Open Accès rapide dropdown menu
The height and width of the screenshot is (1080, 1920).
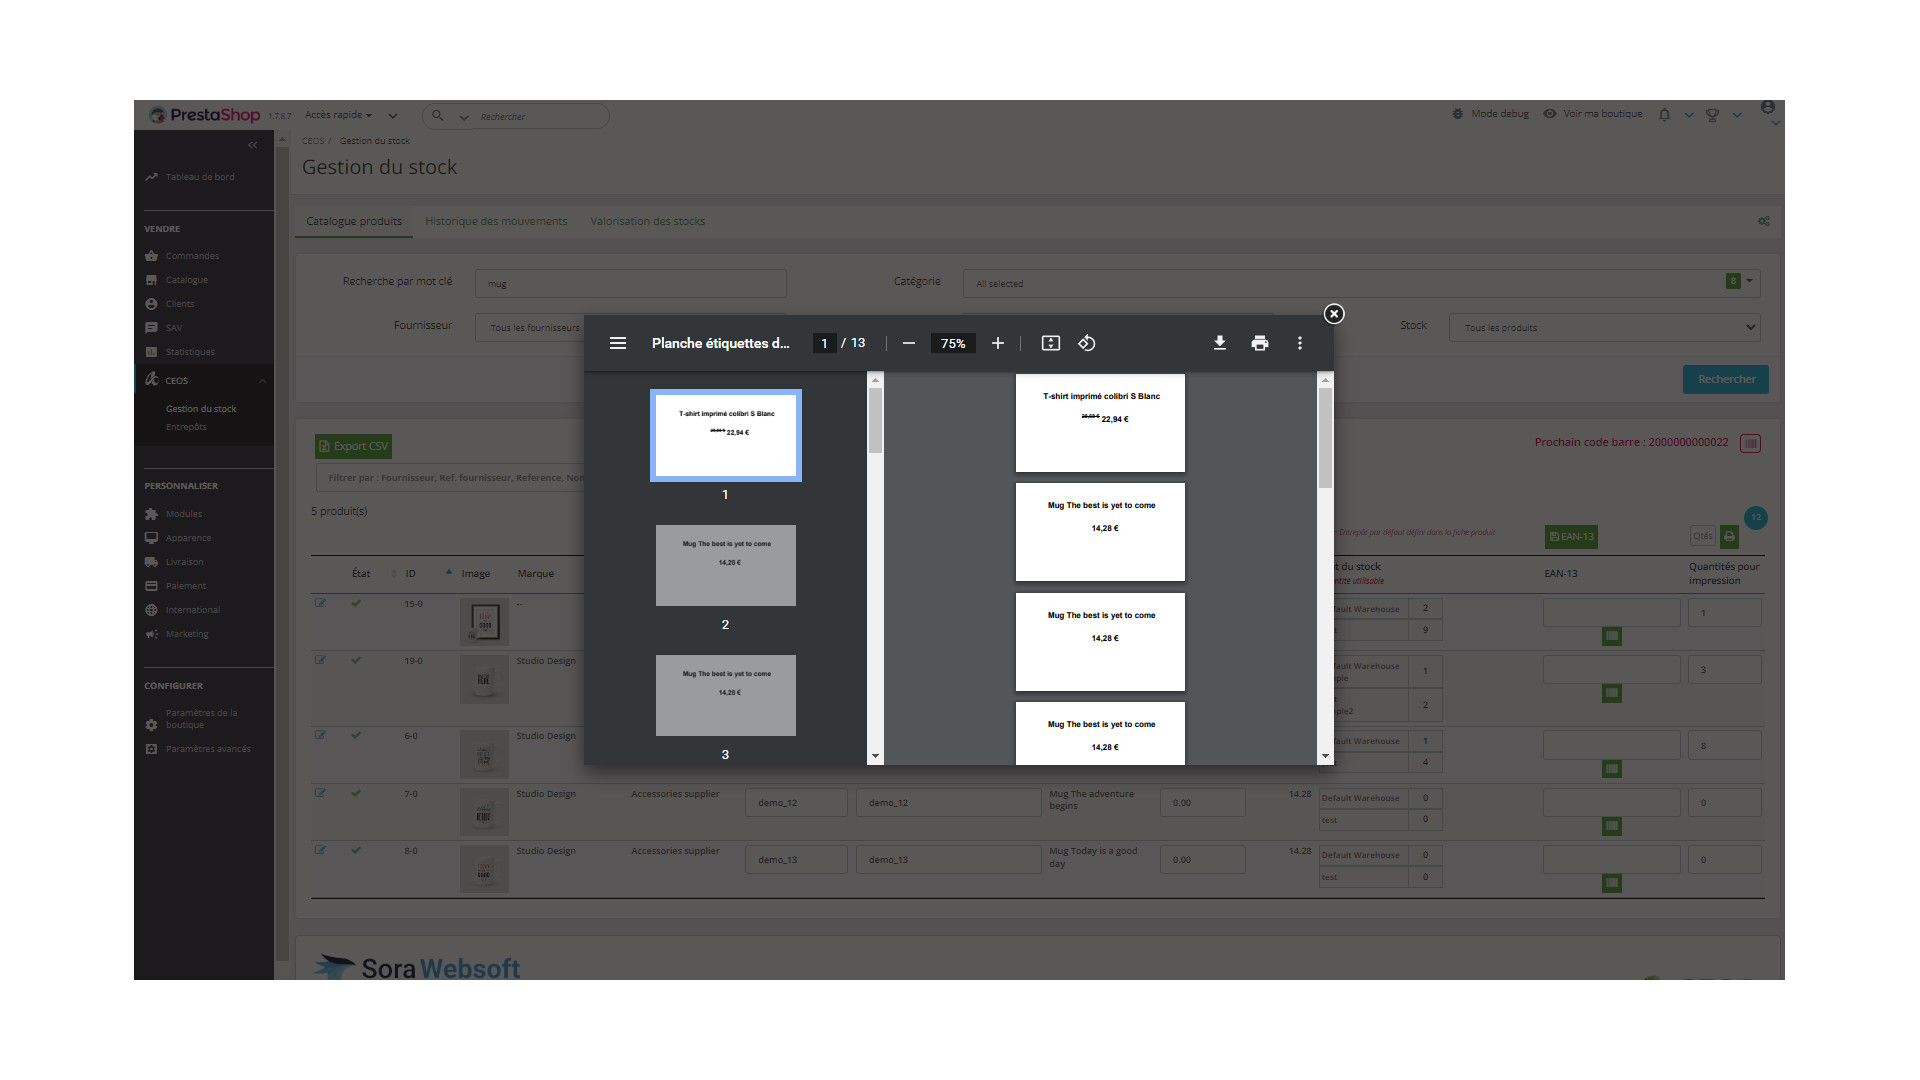pos(338,115)
